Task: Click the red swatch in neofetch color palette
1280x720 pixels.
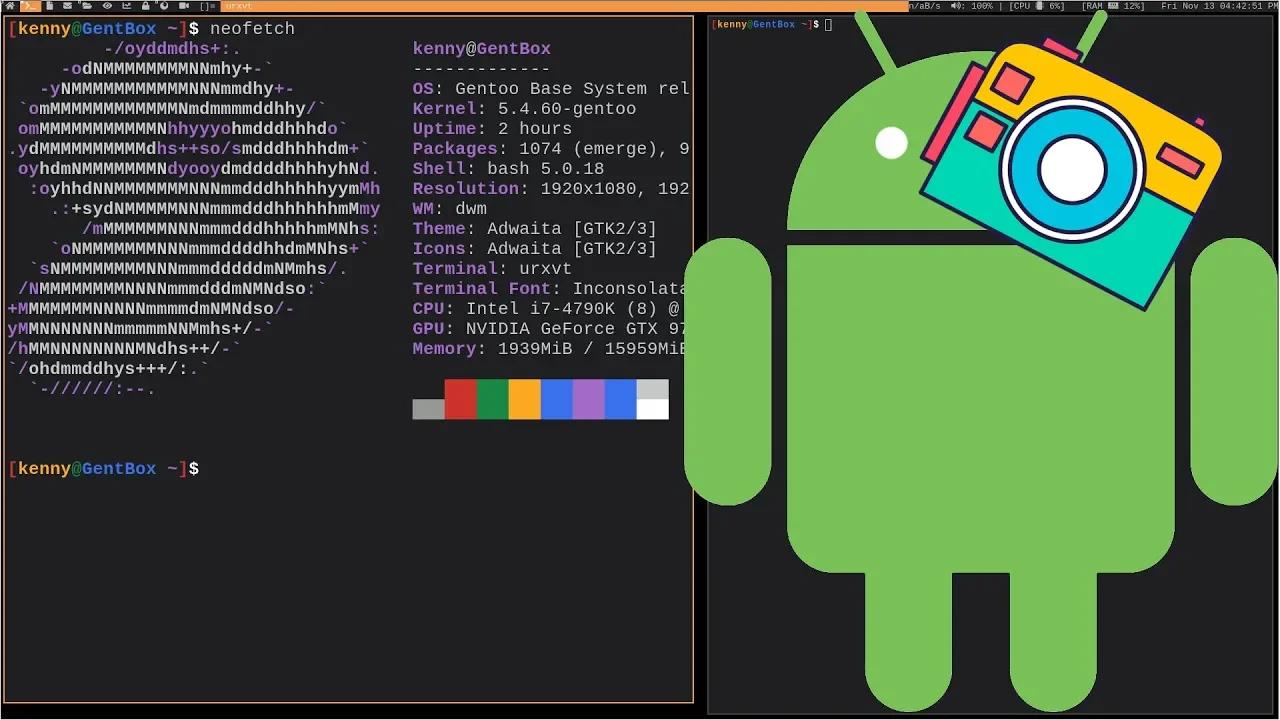Action: [460, 398]
